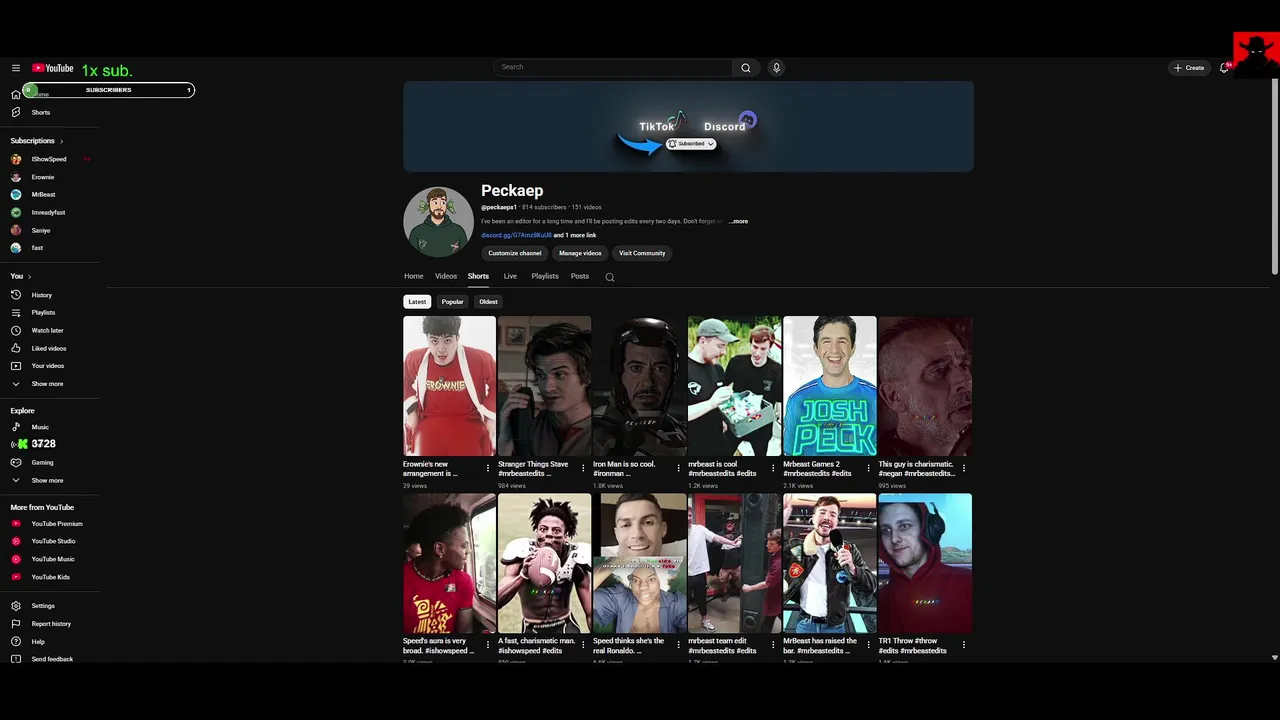The width and height of the screenshot is (1280, 720).
Task: Open options for Stranger Things Steve short
Action: coord(583,468)
